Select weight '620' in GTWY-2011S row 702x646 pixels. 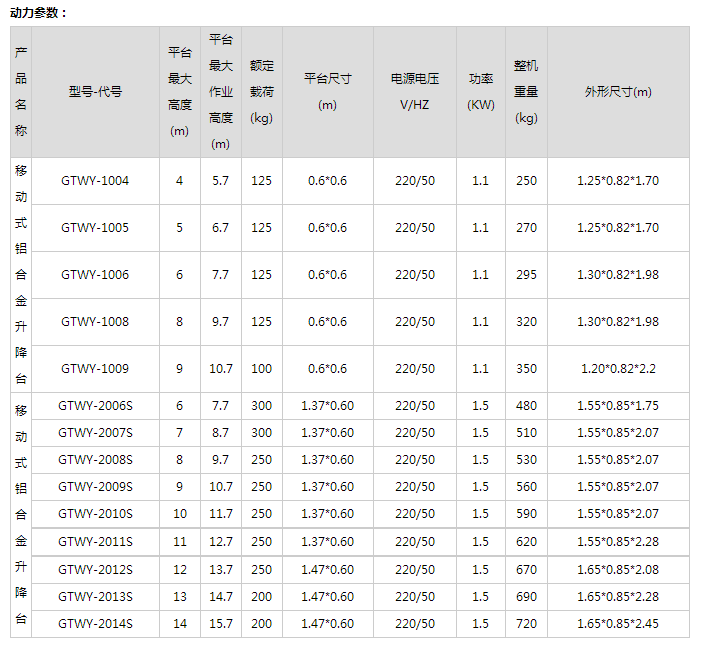coord(526,542)
